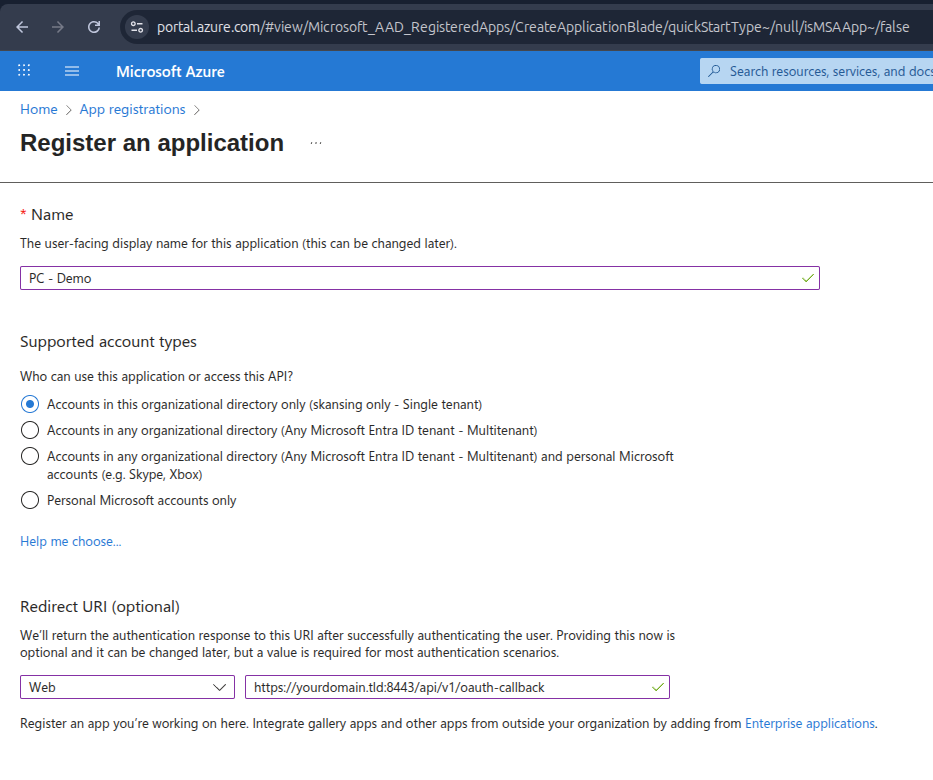Viewport: 933px width, 780px height.
Task: Select single tenant directory accounts only
Action: [x=30, y=404]
